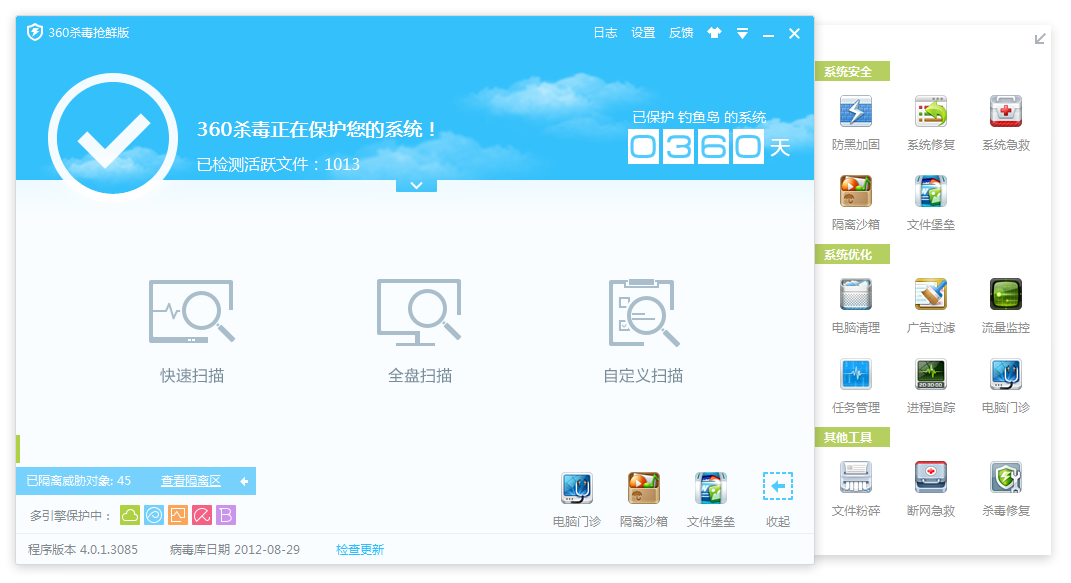The height and width of the screenshot is (583, 1071).
Task: Launch 全盘扫描 full disk scan
Action: (419, 332)
